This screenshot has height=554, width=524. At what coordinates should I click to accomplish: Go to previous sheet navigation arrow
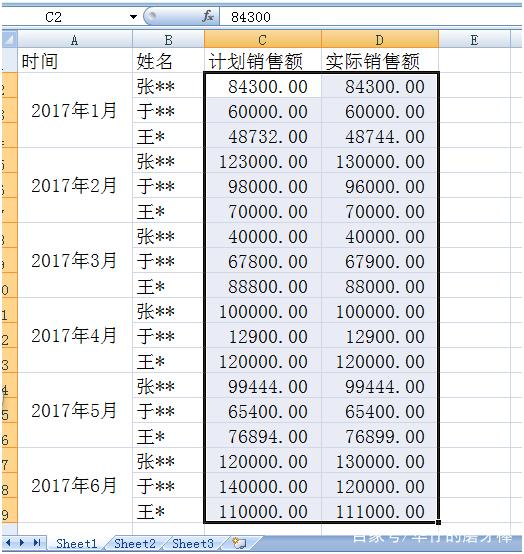8,542
